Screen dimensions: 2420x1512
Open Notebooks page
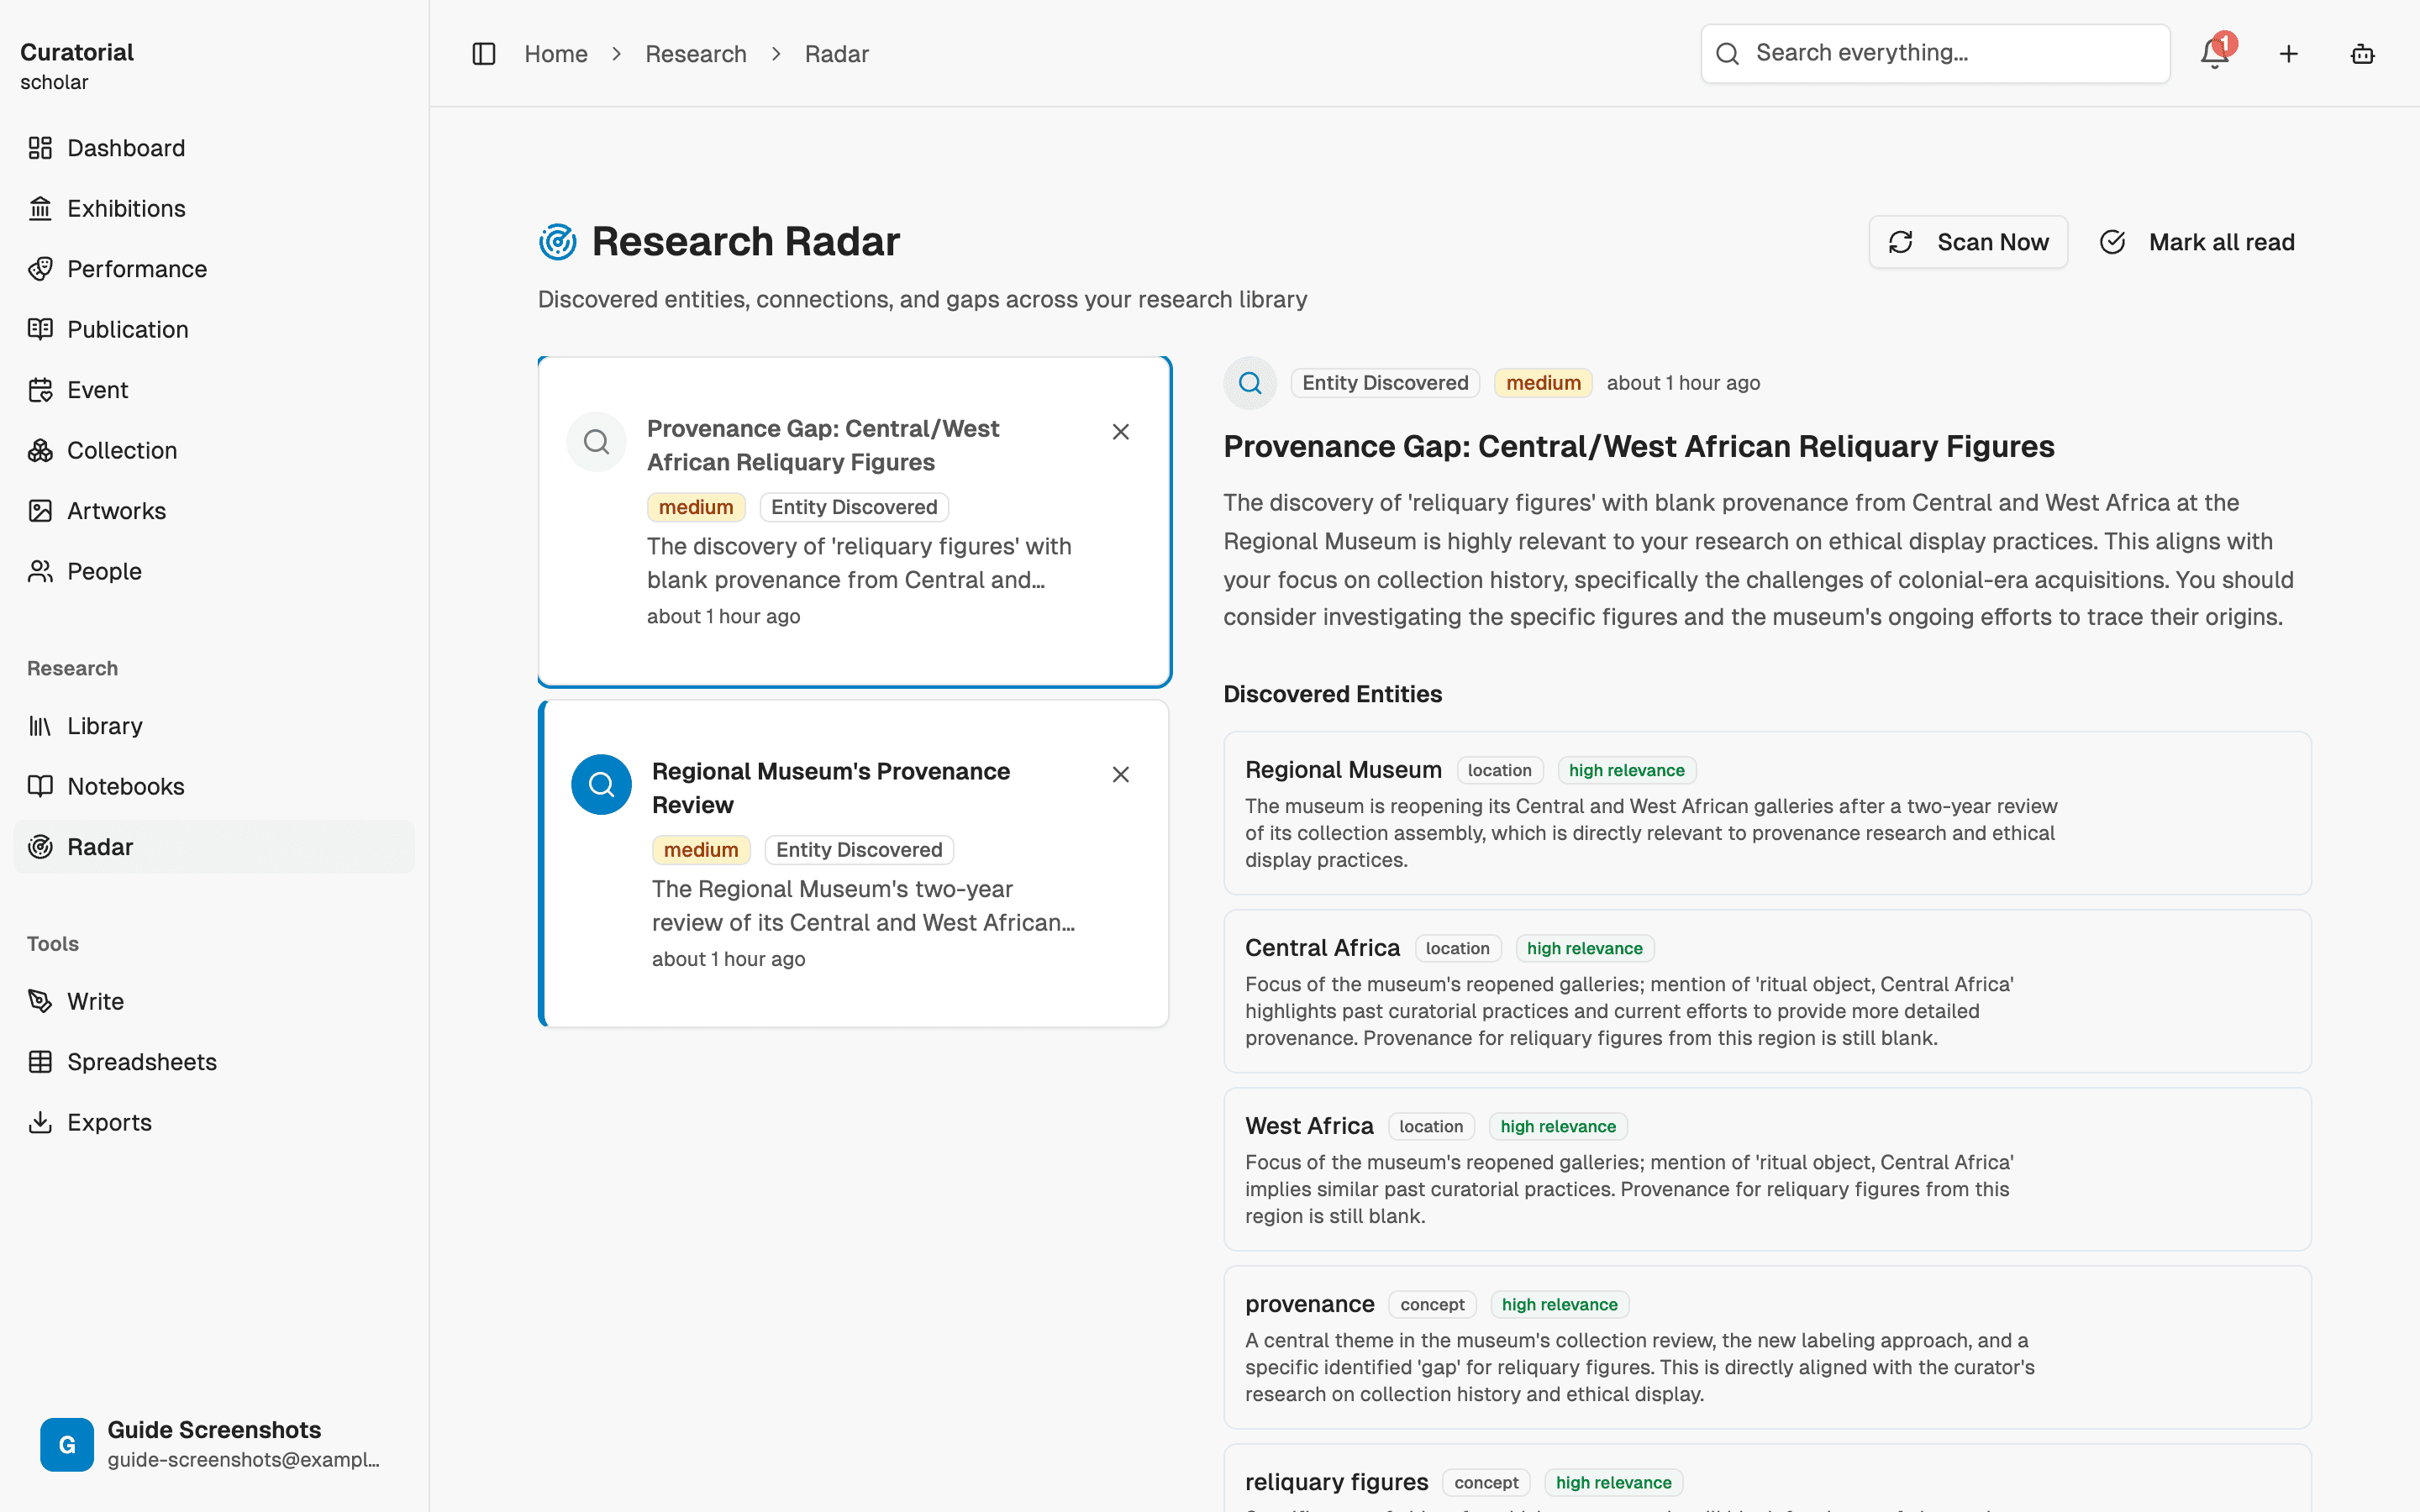214,786
